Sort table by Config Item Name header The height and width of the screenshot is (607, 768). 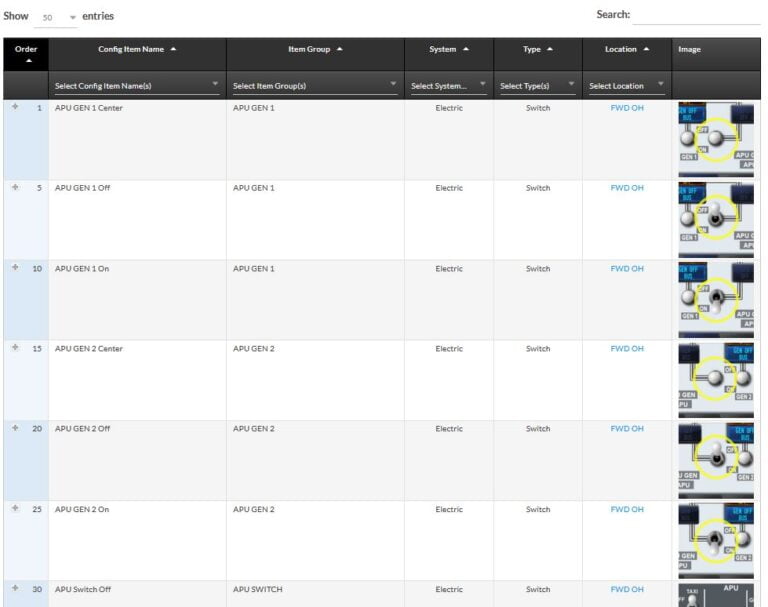137,49
